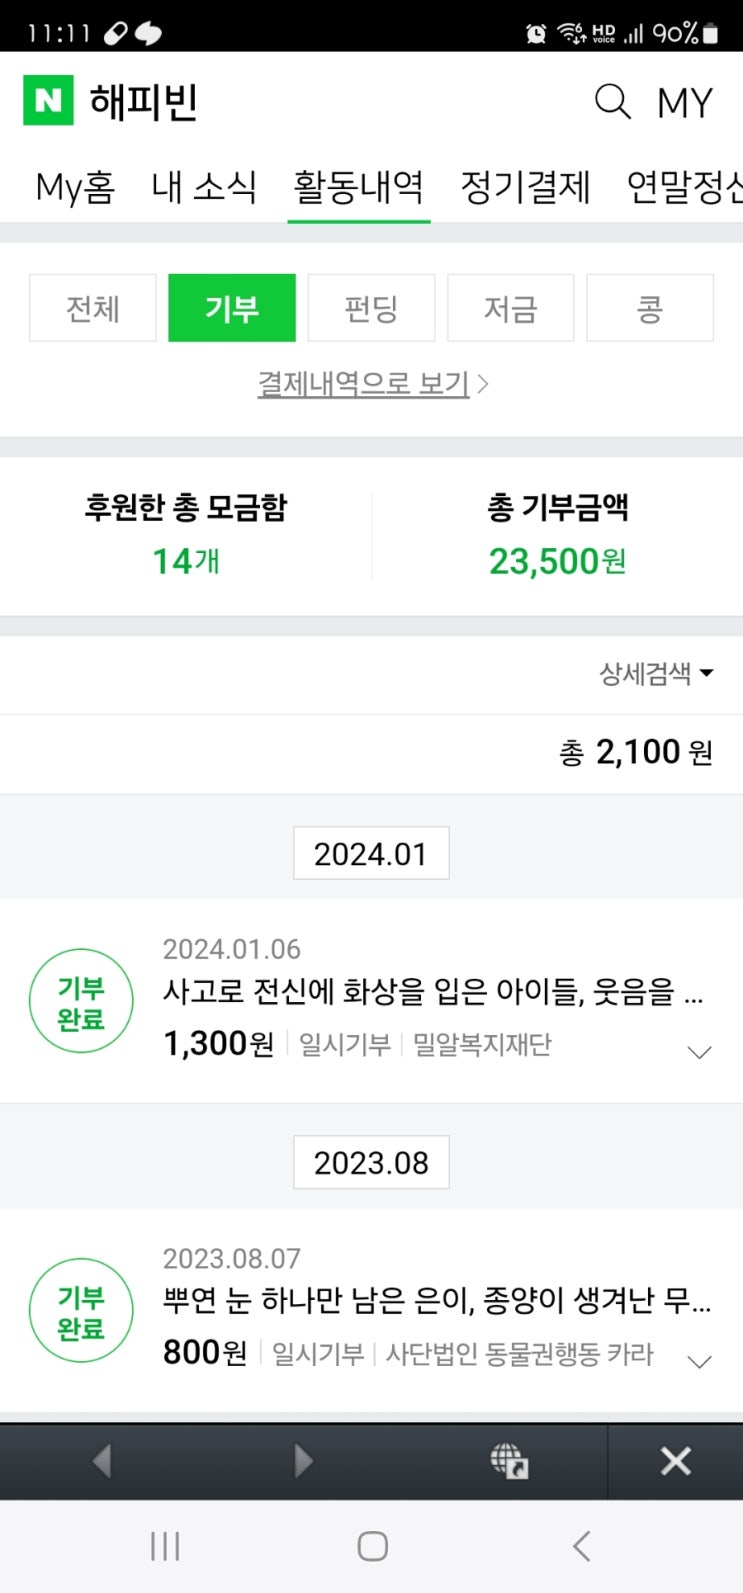Open the 정기결제 tab

[525, 187]
